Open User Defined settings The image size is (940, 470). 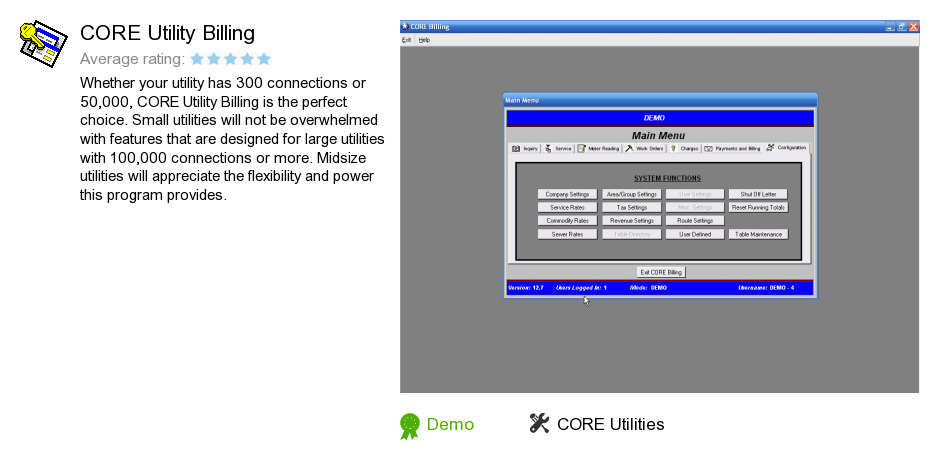coord(695,234)
